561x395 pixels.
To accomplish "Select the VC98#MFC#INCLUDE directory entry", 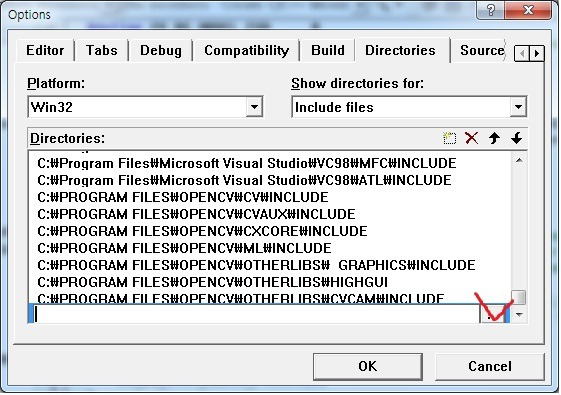I will click(x=247, y=164).
